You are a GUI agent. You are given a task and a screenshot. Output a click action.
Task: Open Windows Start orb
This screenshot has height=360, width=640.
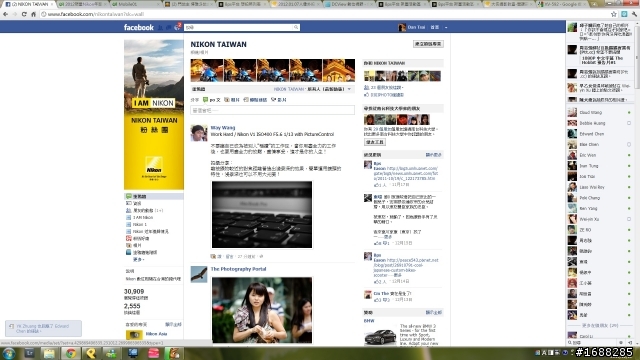[x=9, y=353]
